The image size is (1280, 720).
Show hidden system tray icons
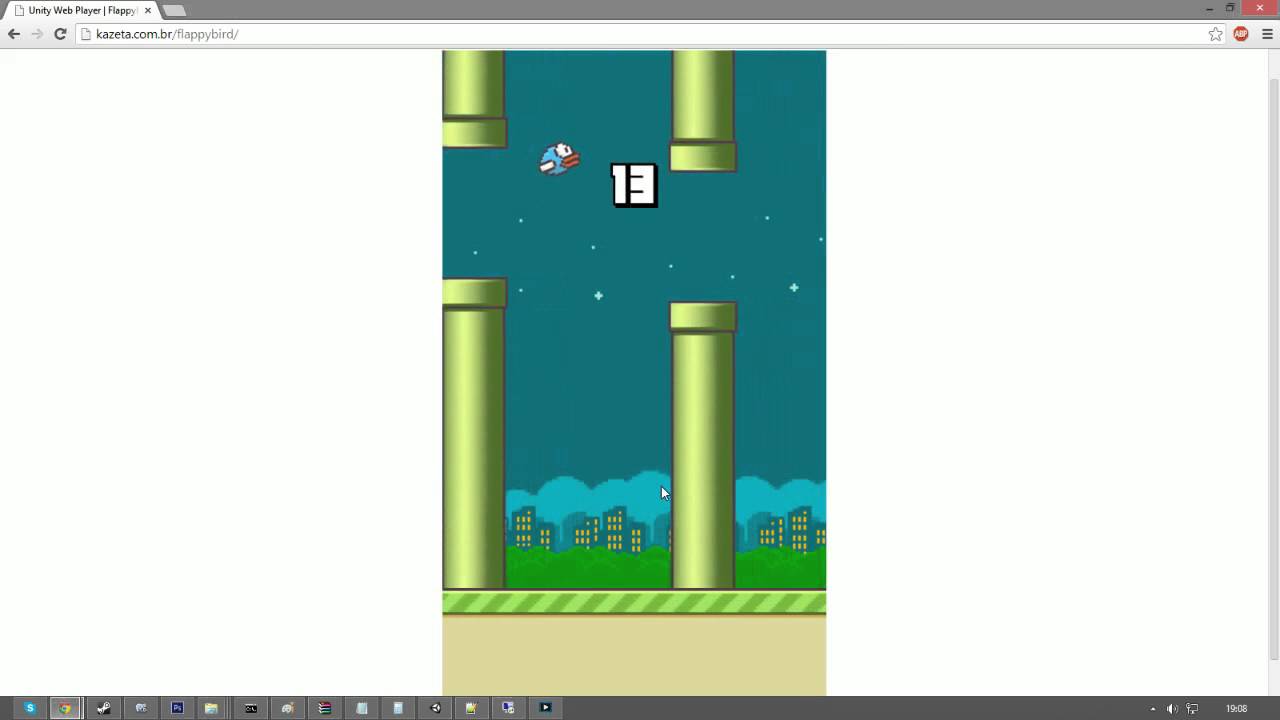coord(1153,709)
